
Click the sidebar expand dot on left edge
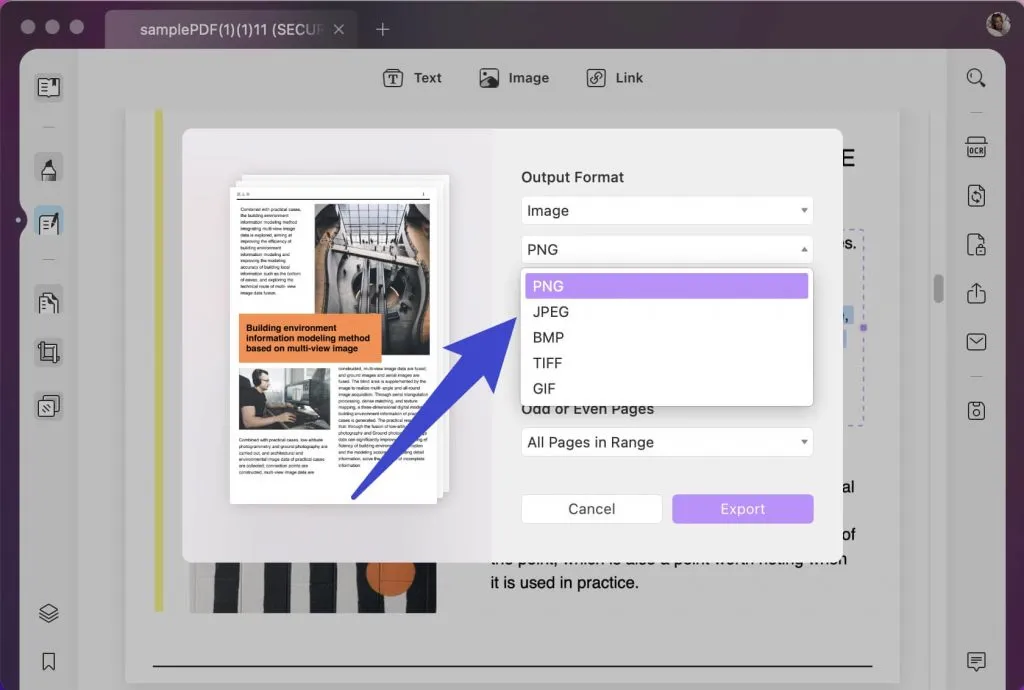click(18, 220)
